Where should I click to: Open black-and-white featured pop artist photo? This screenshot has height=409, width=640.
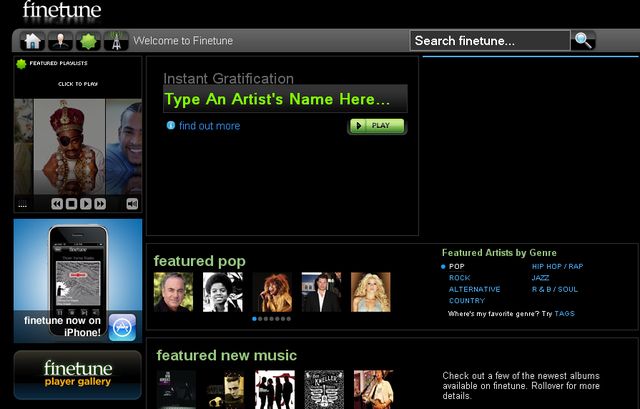point(223,292)
